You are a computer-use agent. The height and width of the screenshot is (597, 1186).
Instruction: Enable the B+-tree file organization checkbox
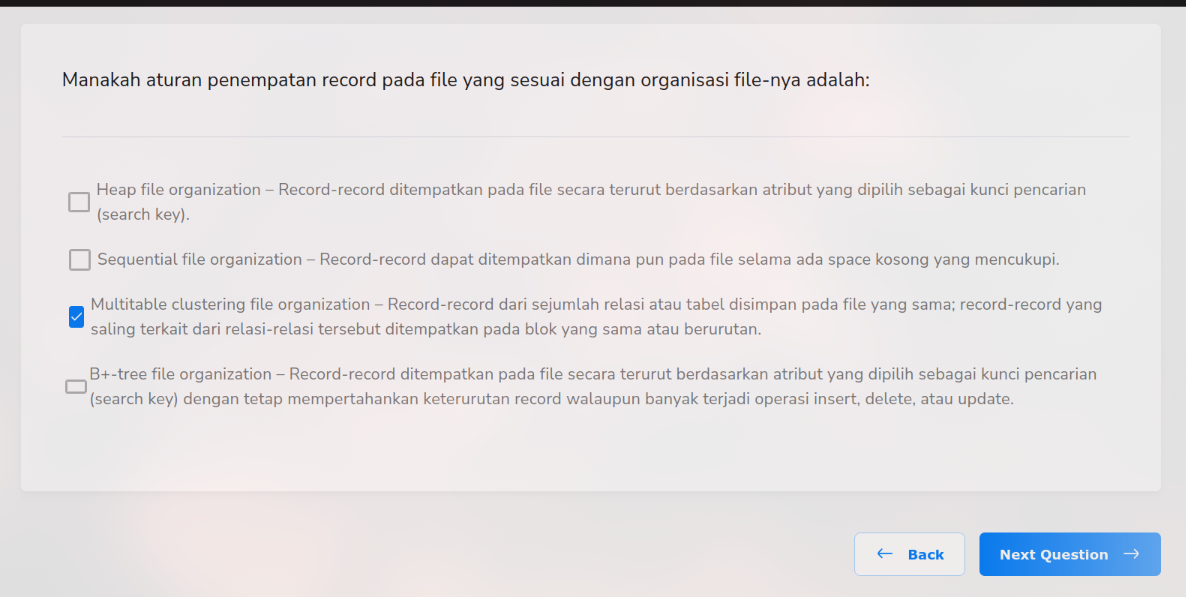click(76, 387)
